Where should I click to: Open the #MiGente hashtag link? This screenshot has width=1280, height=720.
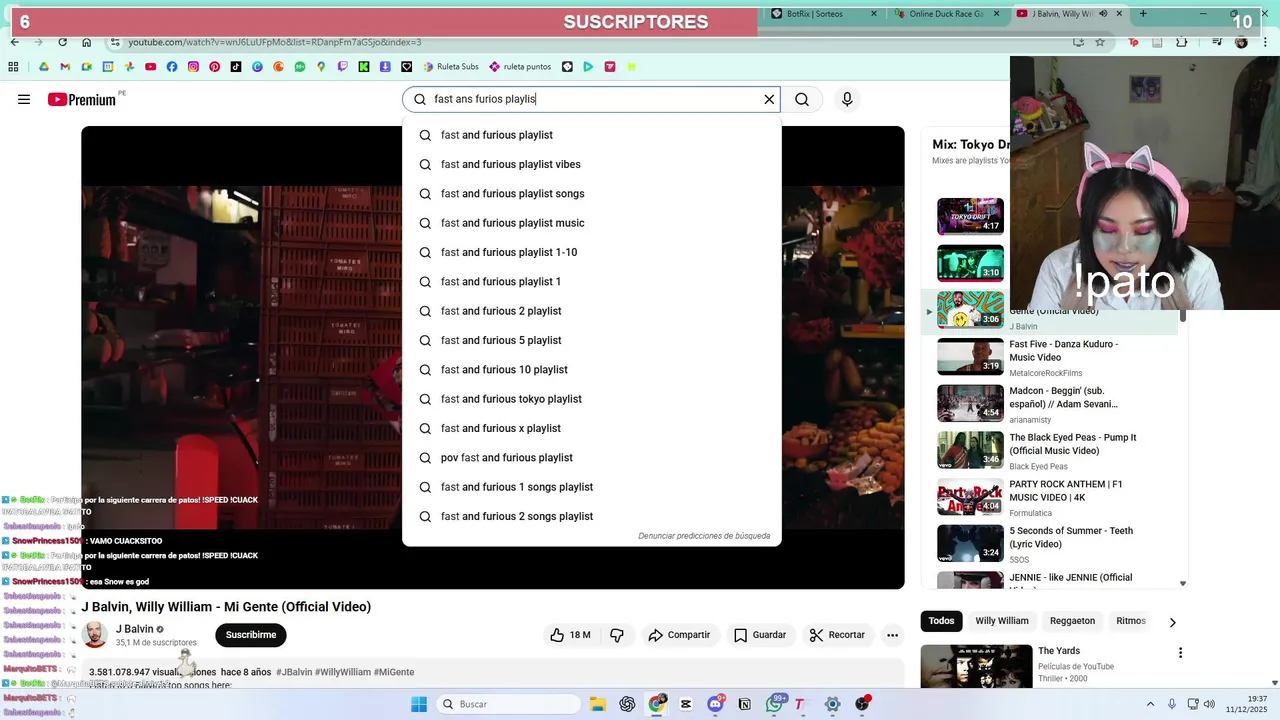tap(394, 672)
